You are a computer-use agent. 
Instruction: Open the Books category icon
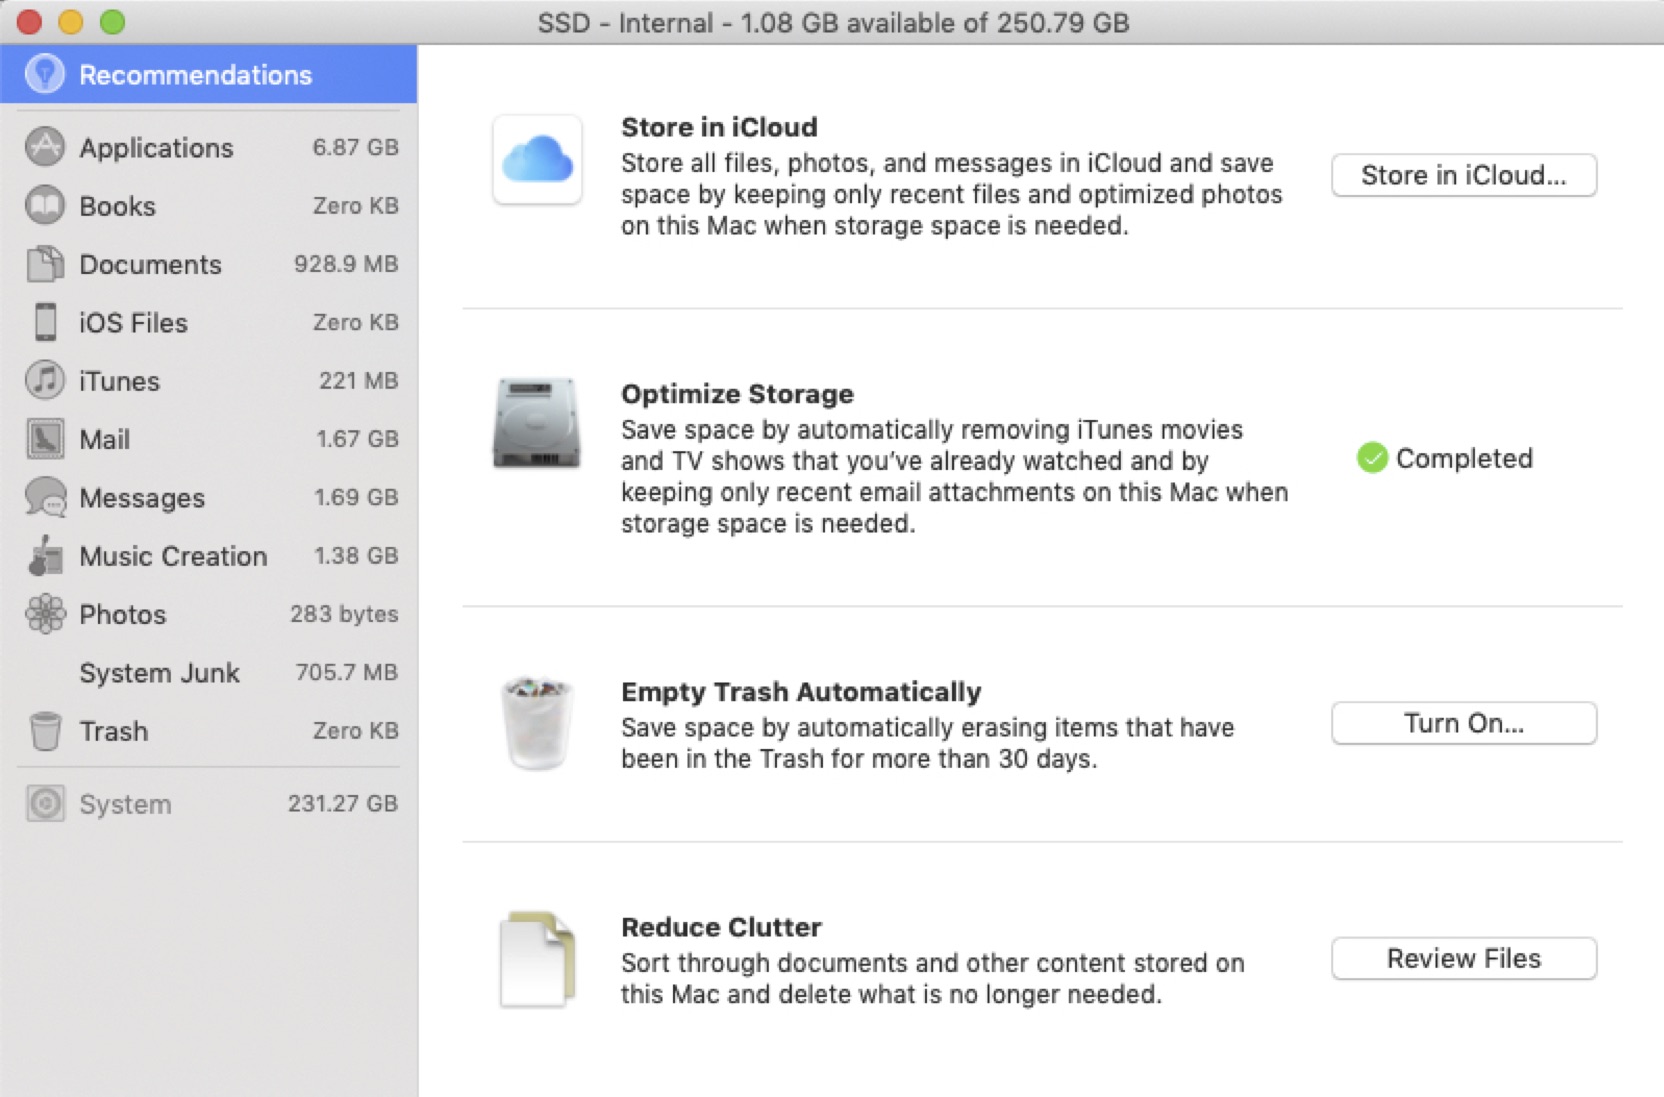(x=42, y=206)
